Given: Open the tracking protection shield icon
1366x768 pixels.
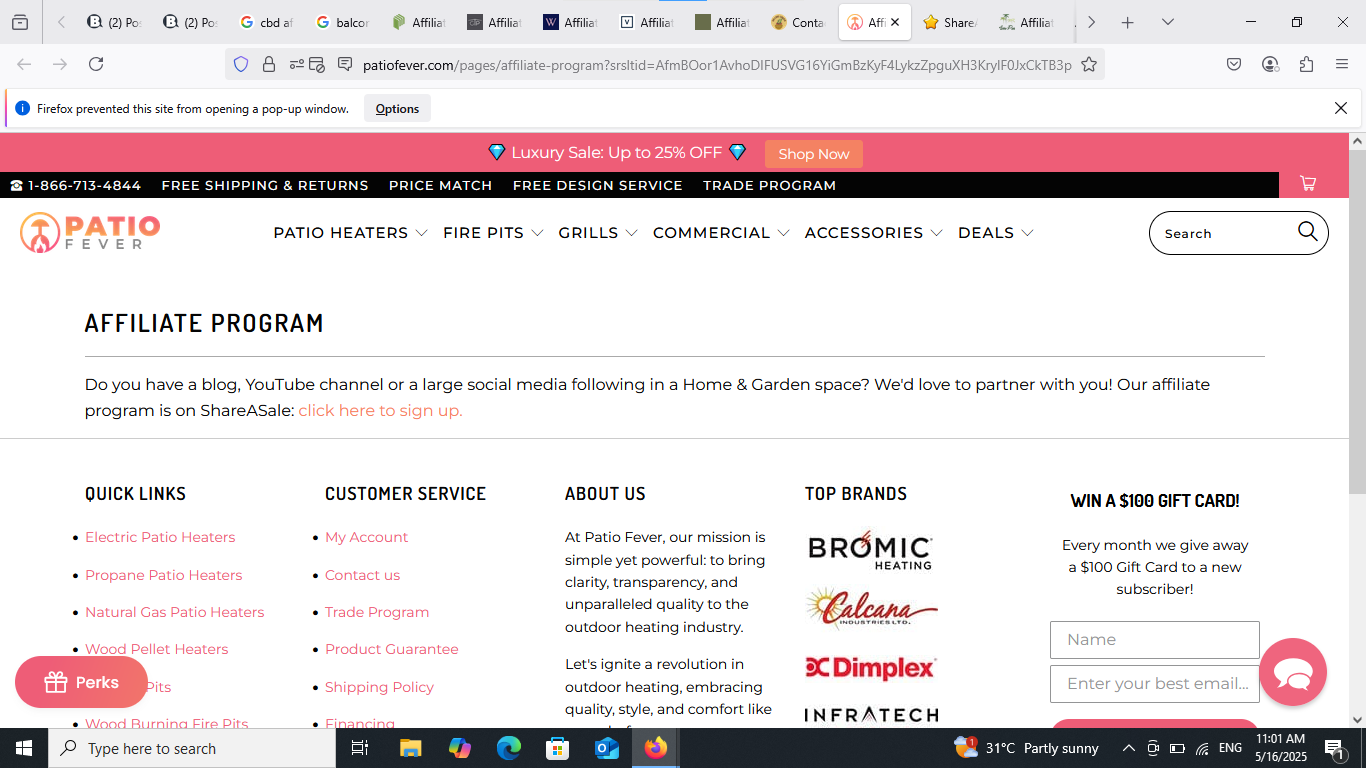Looking at the screenshot, I should [x=241, y=65].
